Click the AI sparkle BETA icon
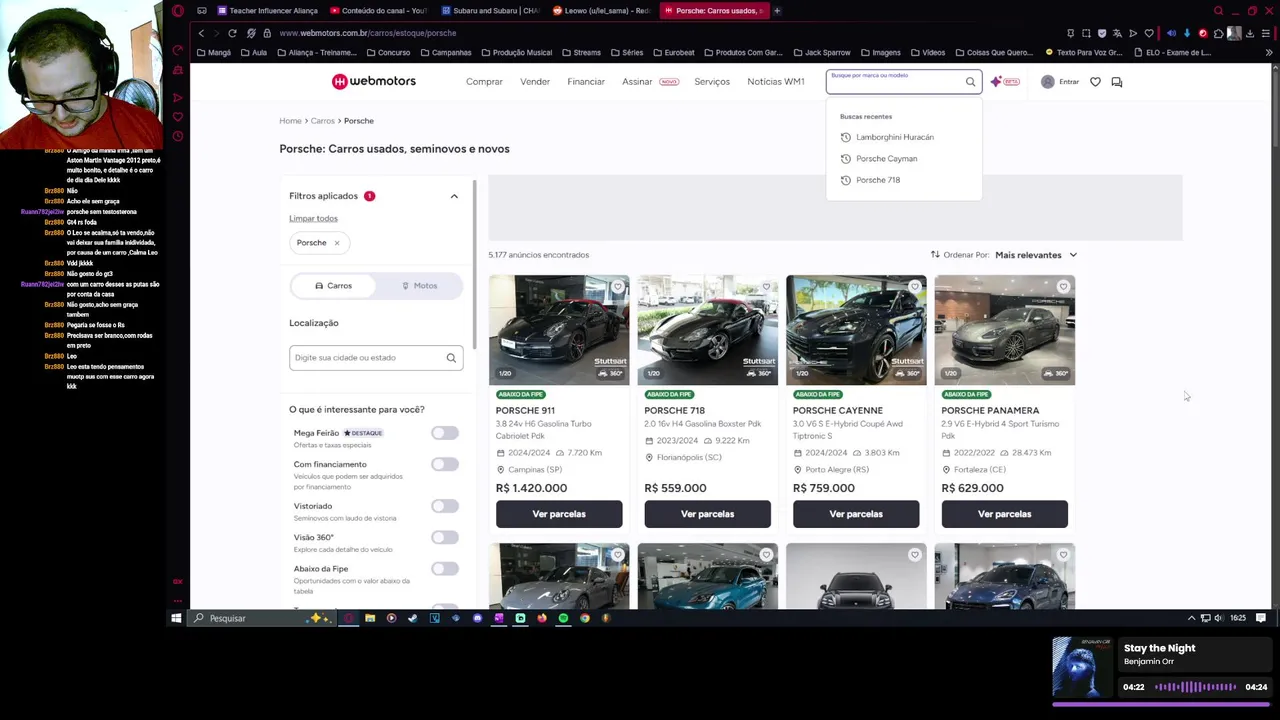1280x720 pixels. [1004, 82]
